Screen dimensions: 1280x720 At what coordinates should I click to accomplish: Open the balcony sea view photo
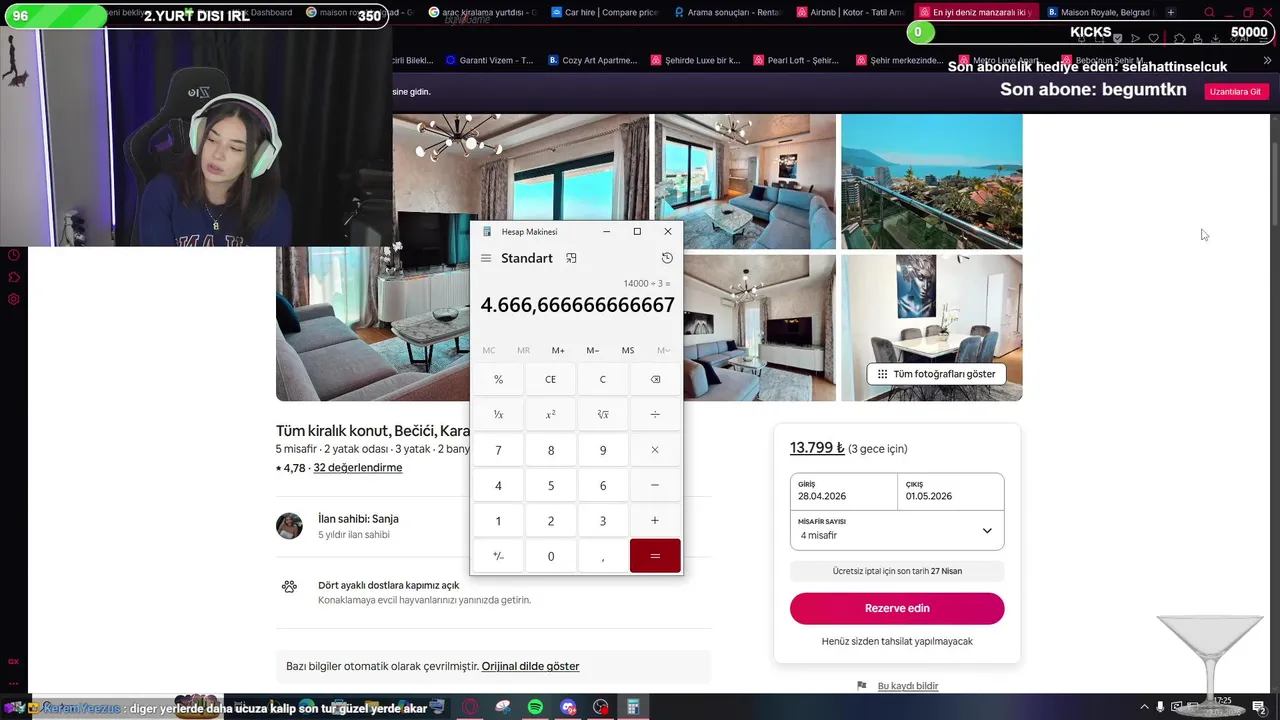point(931,181)
